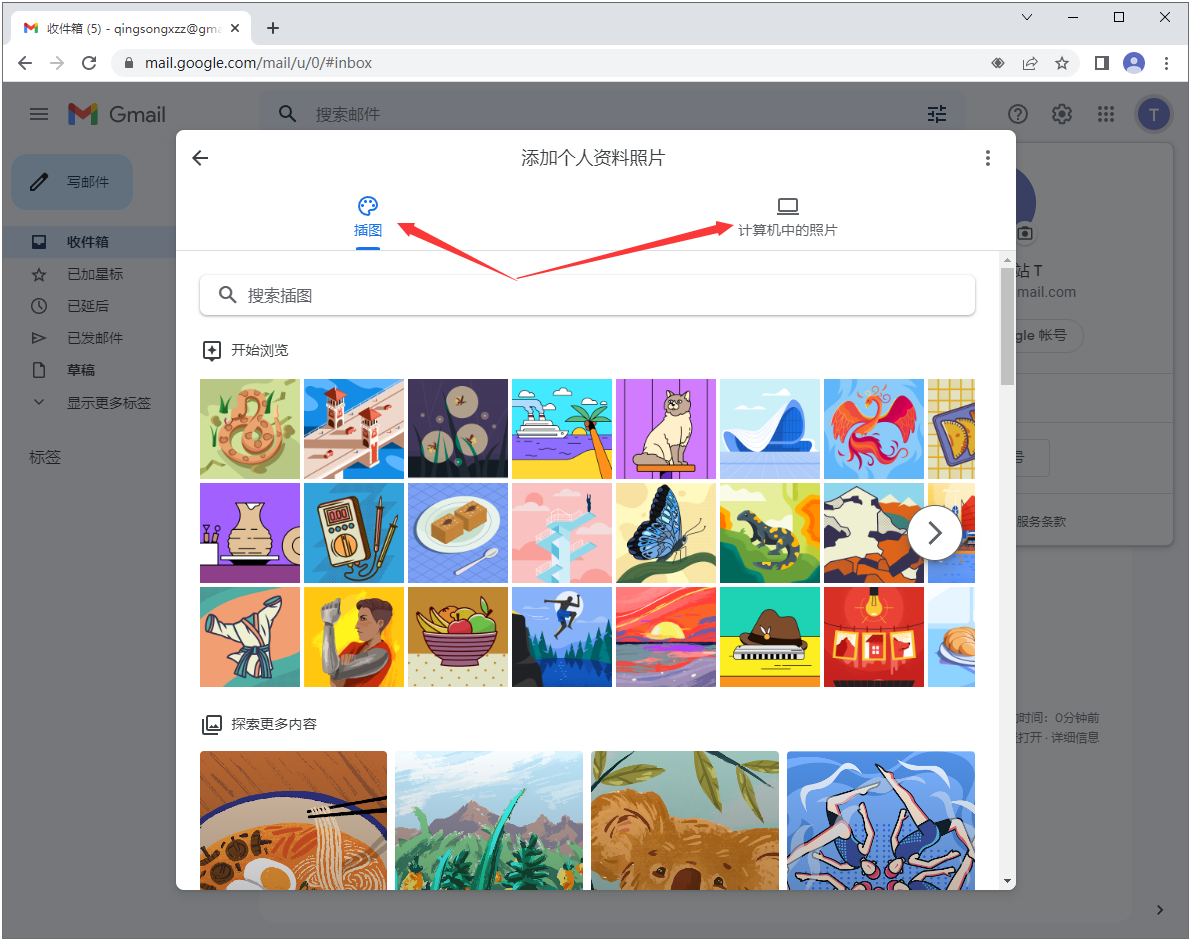Viewport: 1191px width, 941px height.
Task: Click the magnifier icon in illustration search
Action: point(227,295)
